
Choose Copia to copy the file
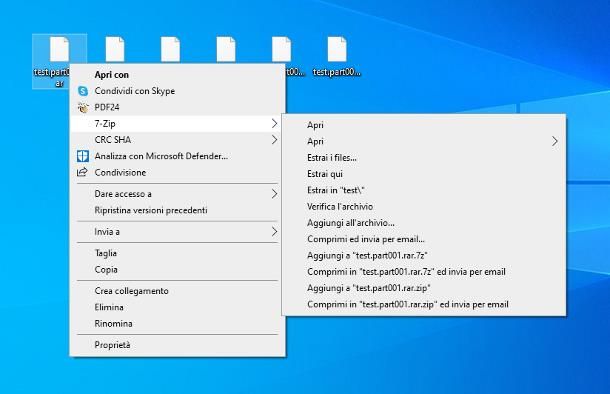[x=177, y=270]
